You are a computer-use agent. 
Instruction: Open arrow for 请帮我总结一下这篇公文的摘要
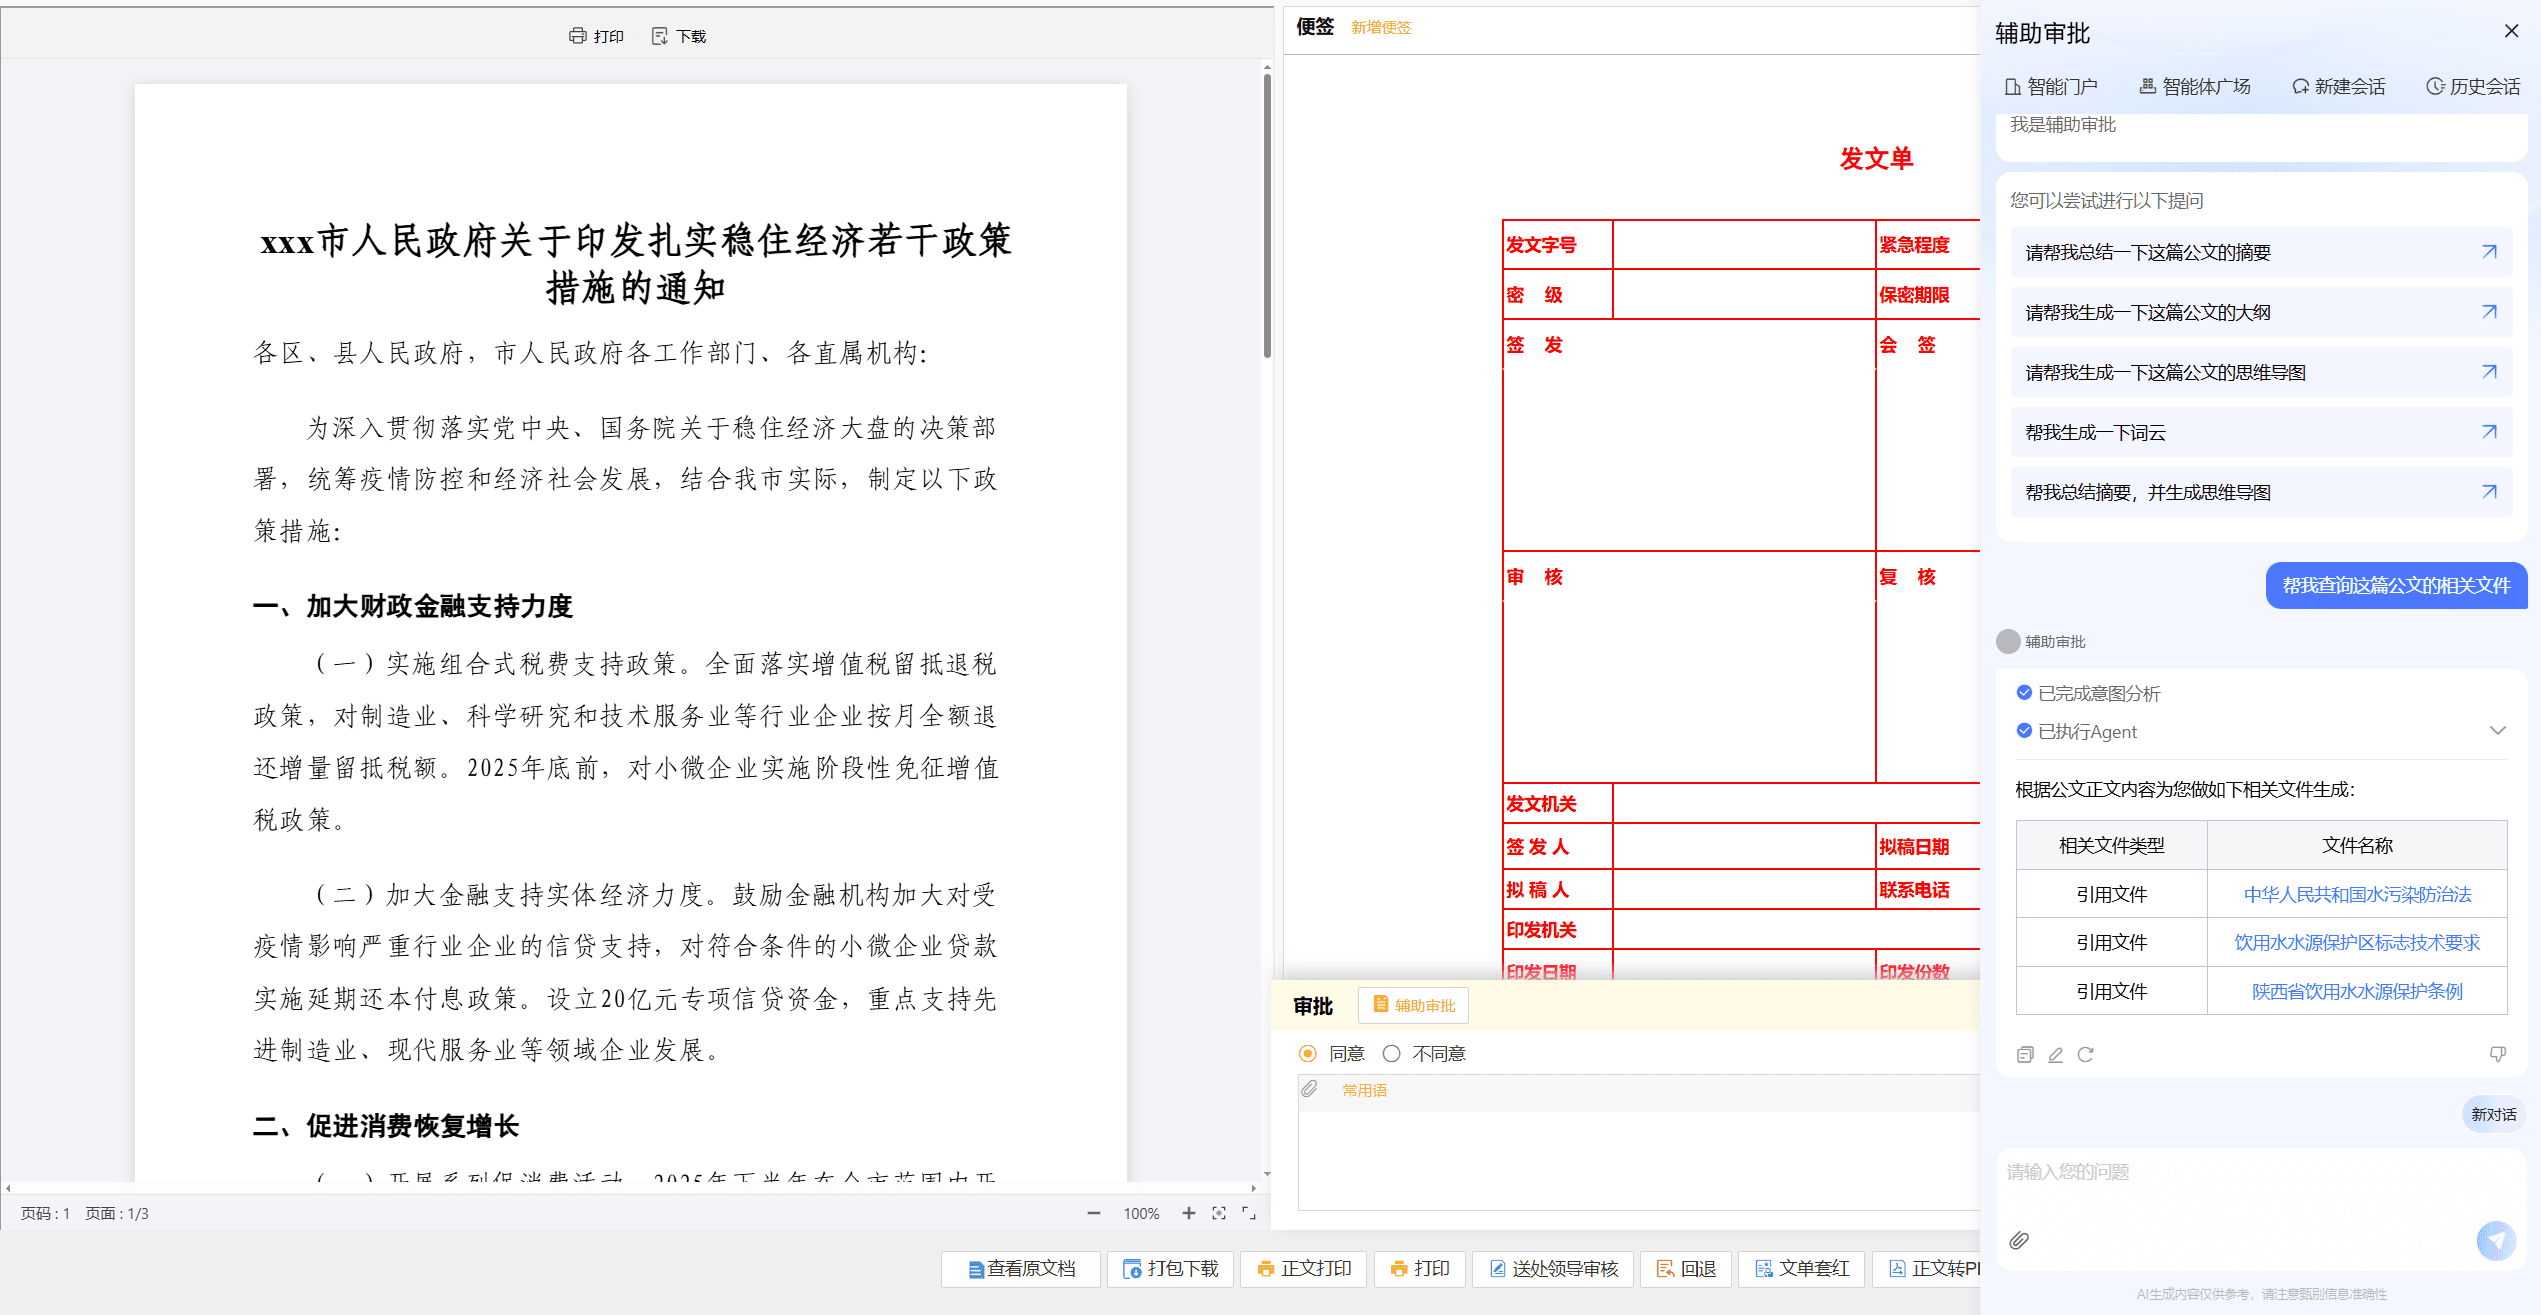click(2489, 252)
